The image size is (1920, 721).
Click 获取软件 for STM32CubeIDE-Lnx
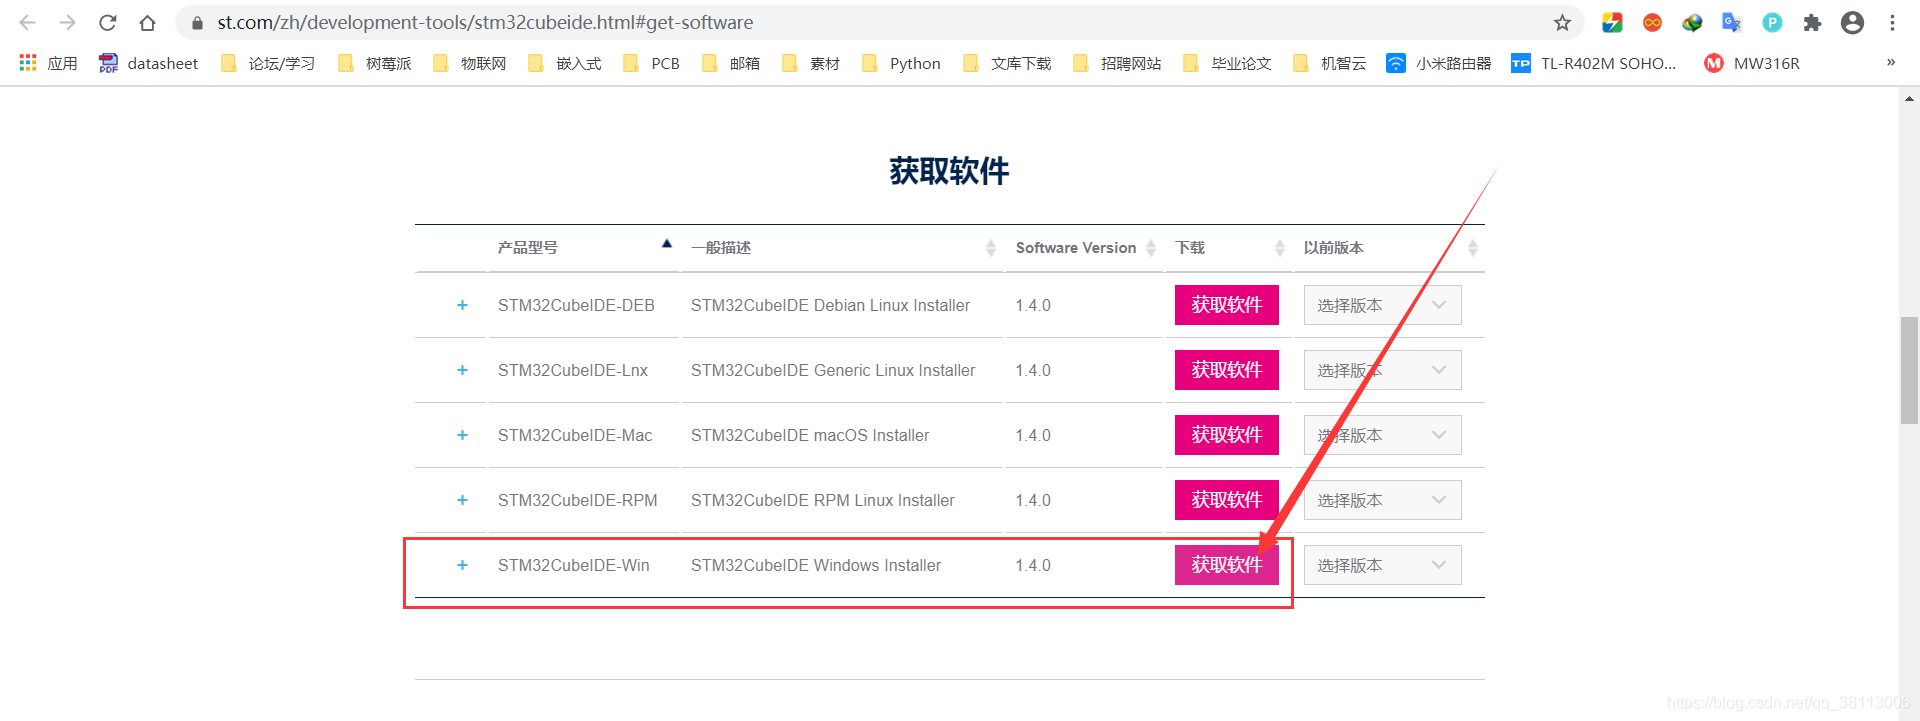(1226, 370)
